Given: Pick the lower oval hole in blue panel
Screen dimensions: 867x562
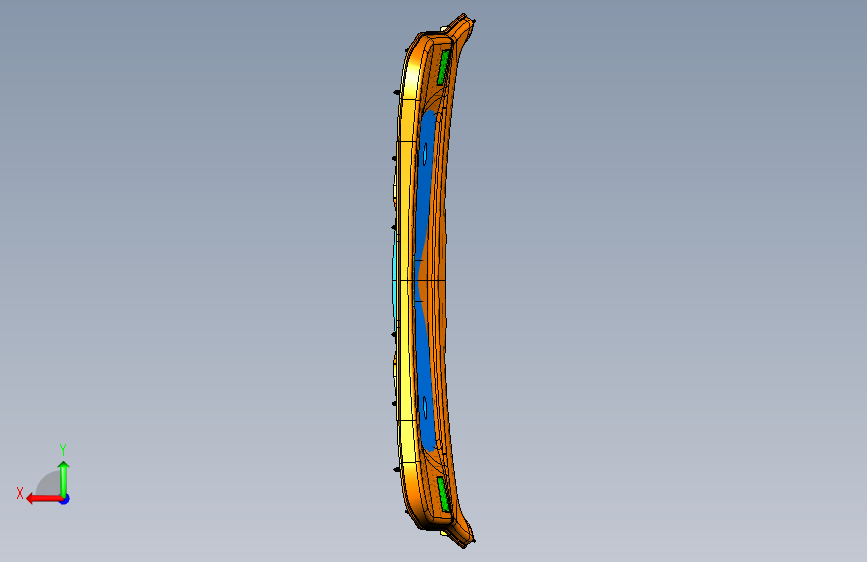Looking at the screenshot, I should [x=425, y=407].
